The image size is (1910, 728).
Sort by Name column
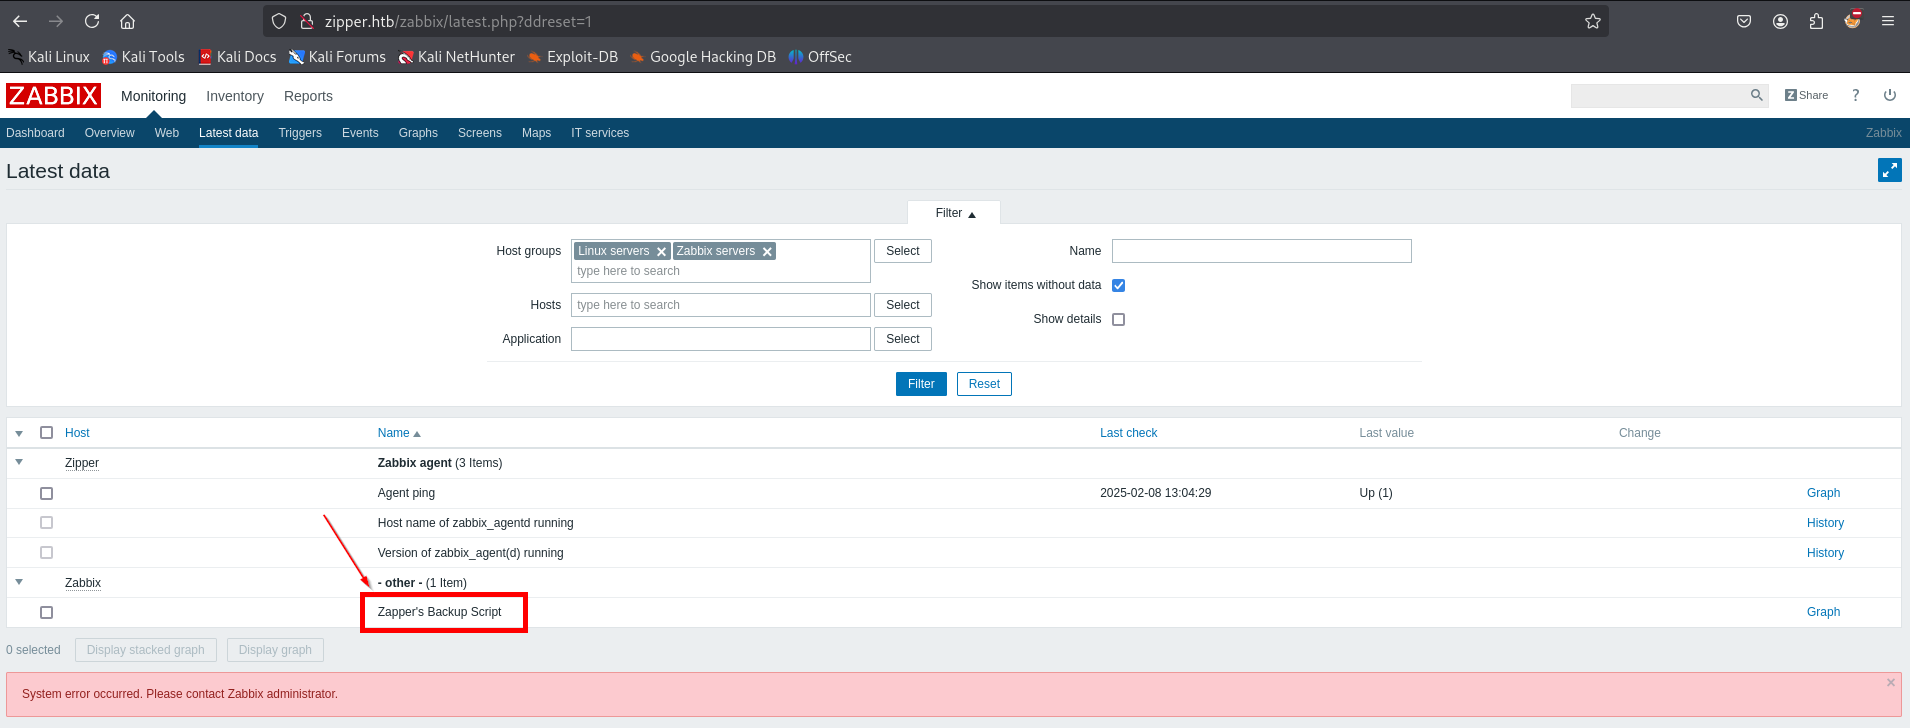coord(399,433)
